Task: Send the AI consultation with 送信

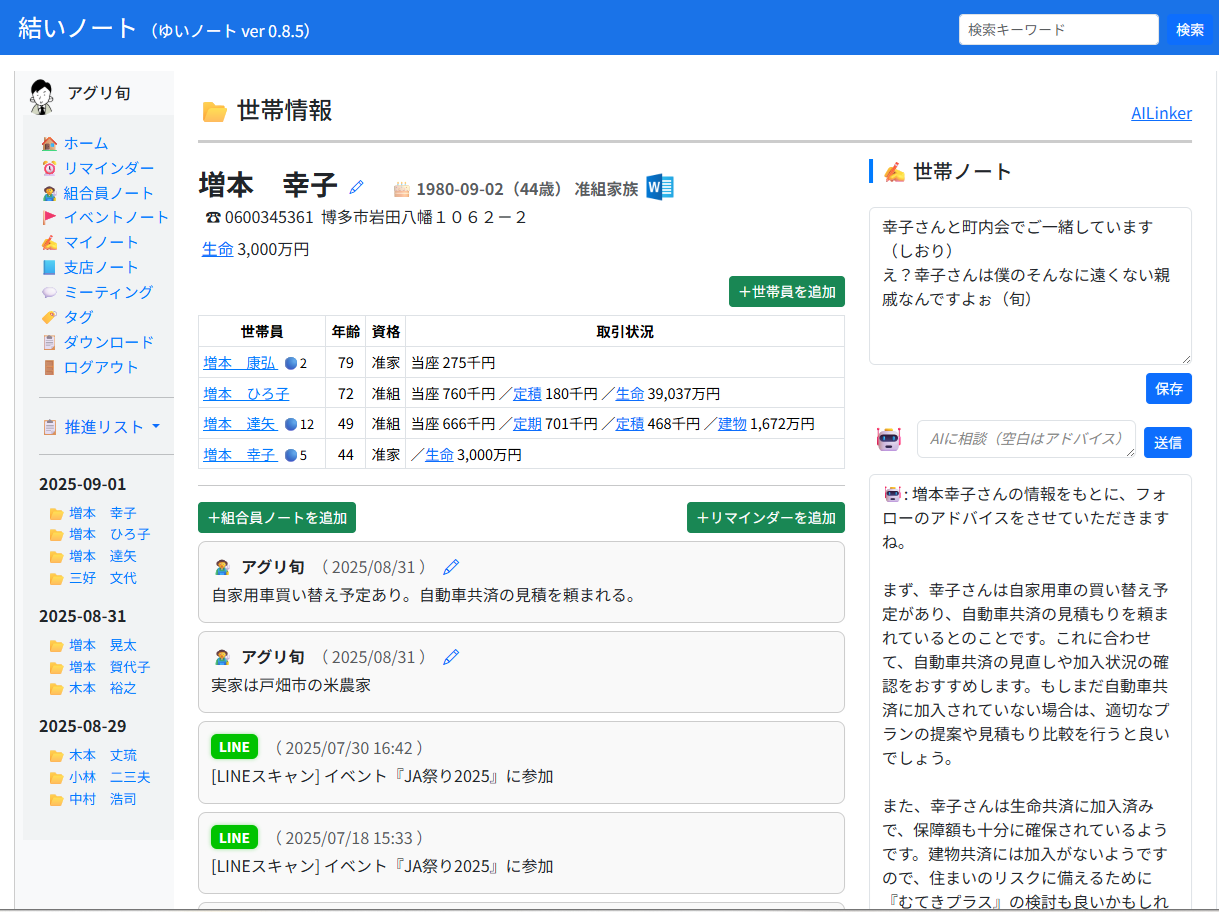Action: coord(1168,441)
